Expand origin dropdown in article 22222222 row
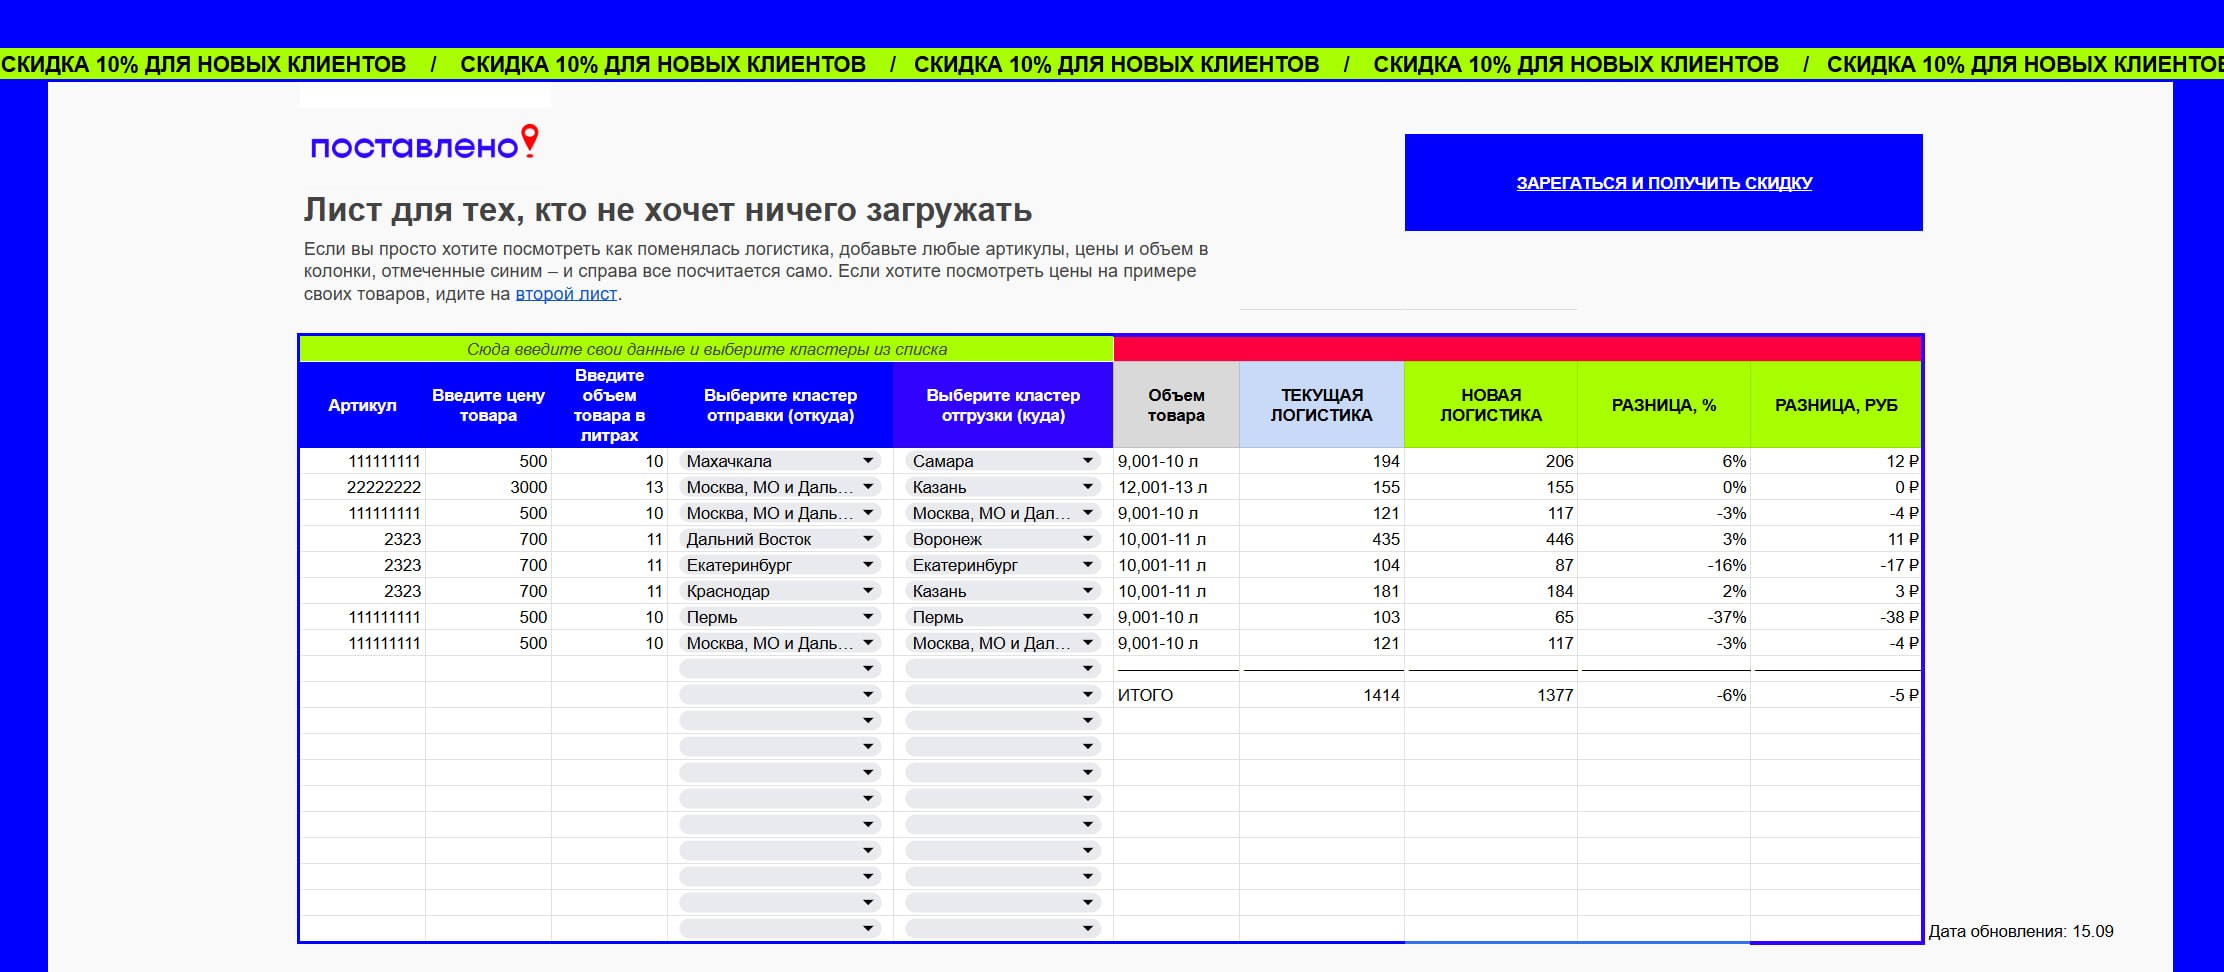This screenshot has height=972, width=2224. [x=780, y=487]
